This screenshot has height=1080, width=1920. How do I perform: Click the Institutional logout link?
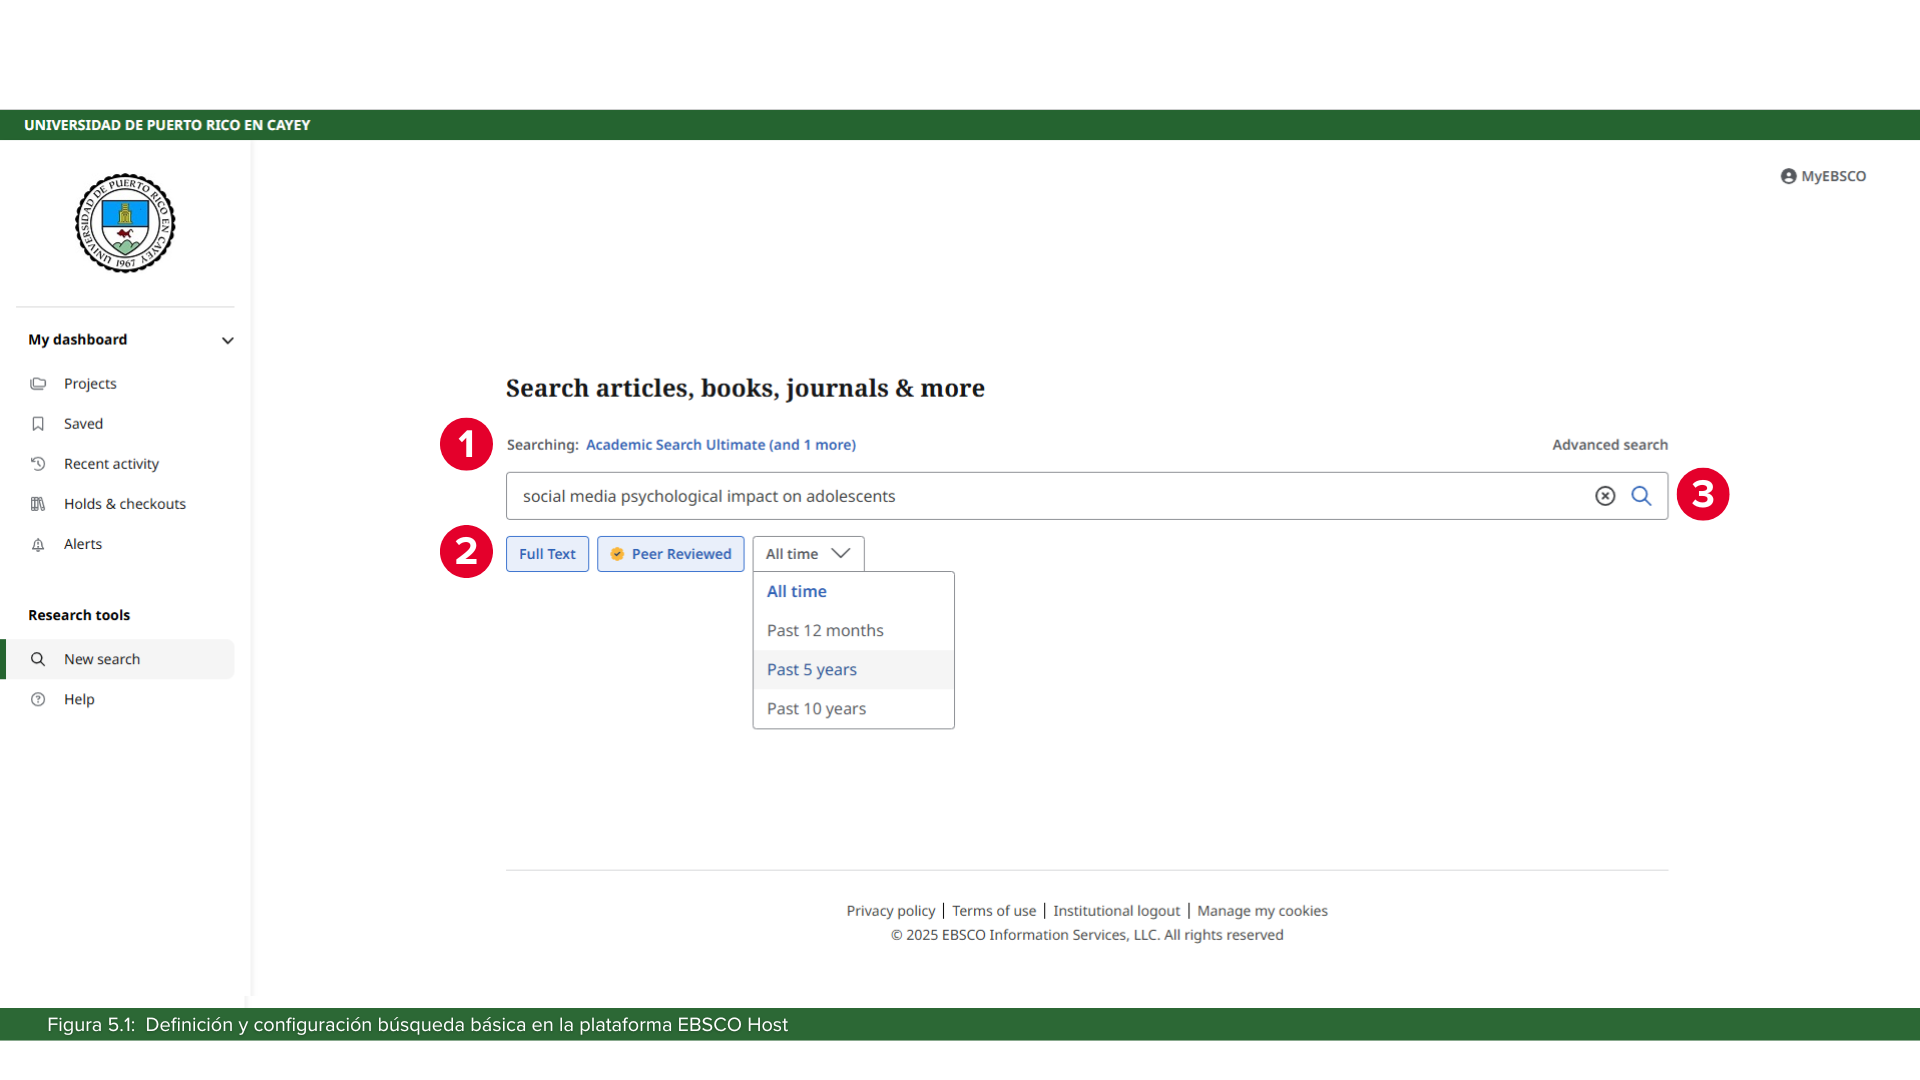click(x=1116, y=911)
